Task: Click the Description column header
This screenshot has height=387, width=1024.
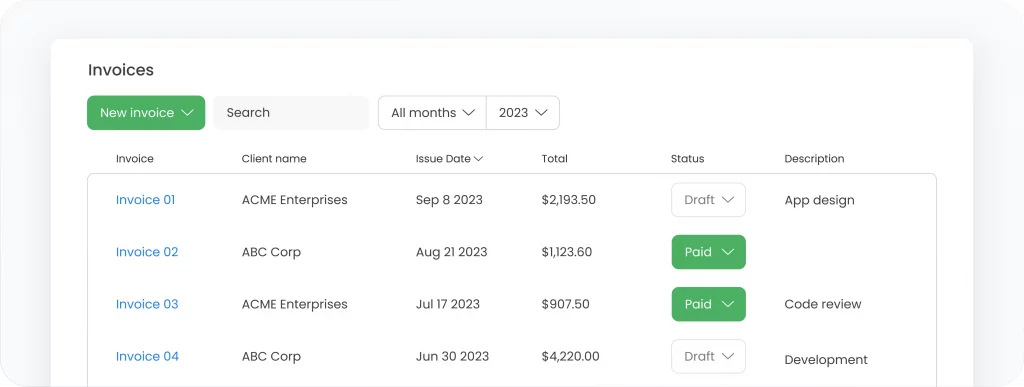Action: (x=814, y=159)
